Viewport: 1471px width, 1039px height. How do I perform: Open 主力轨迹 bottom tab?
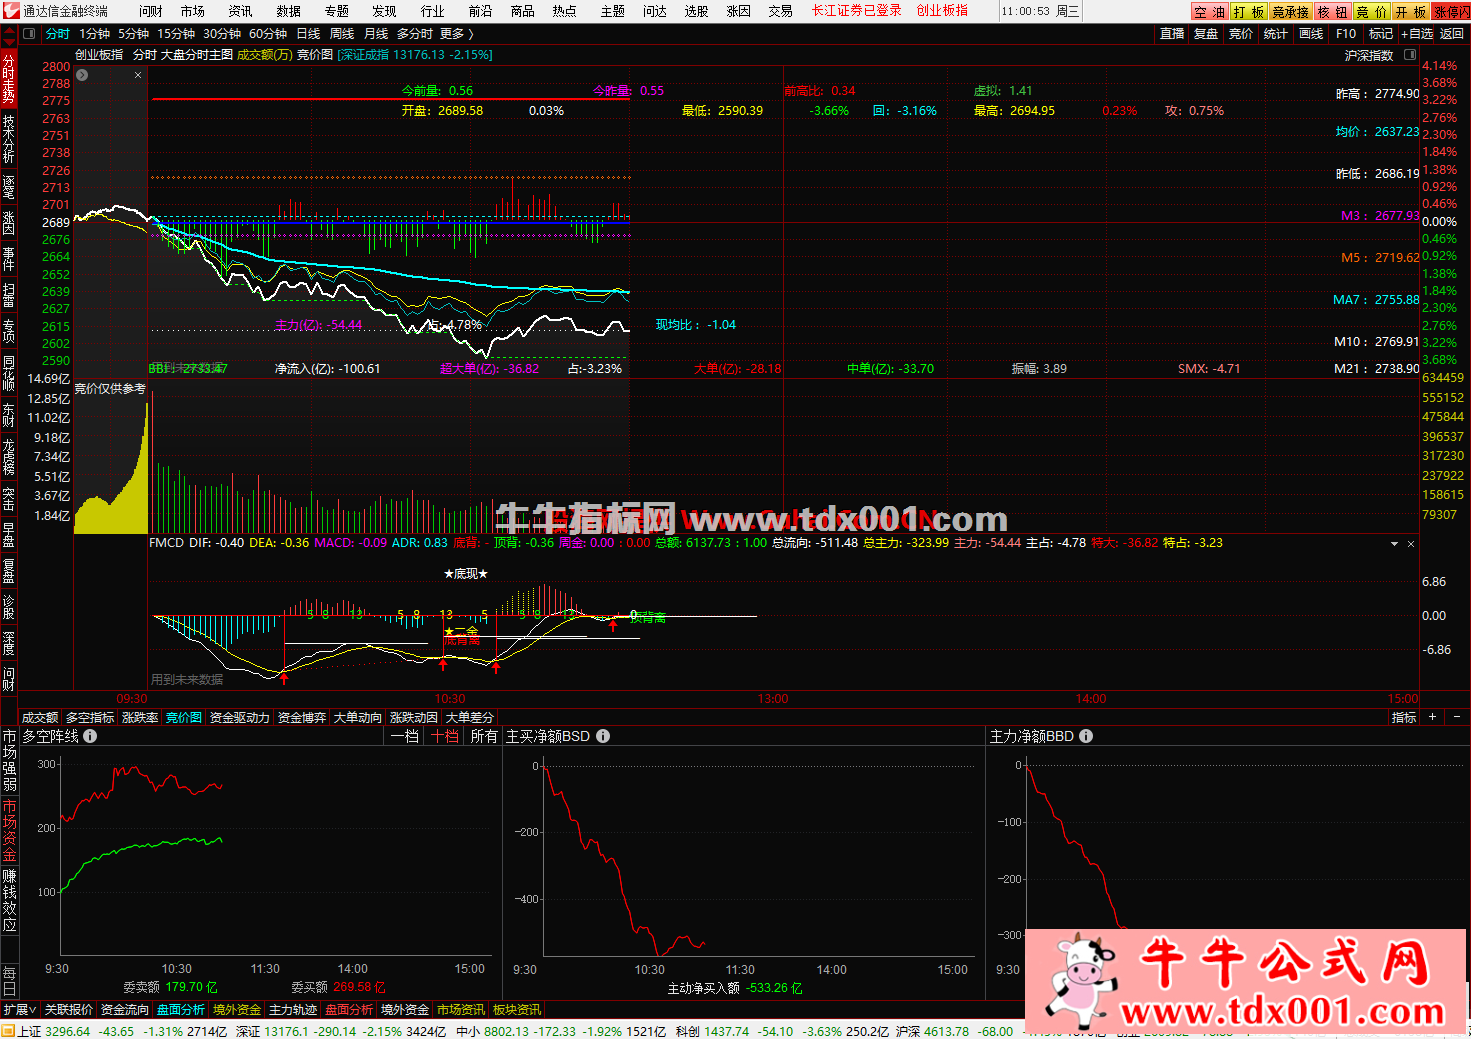coord(293,1010)
